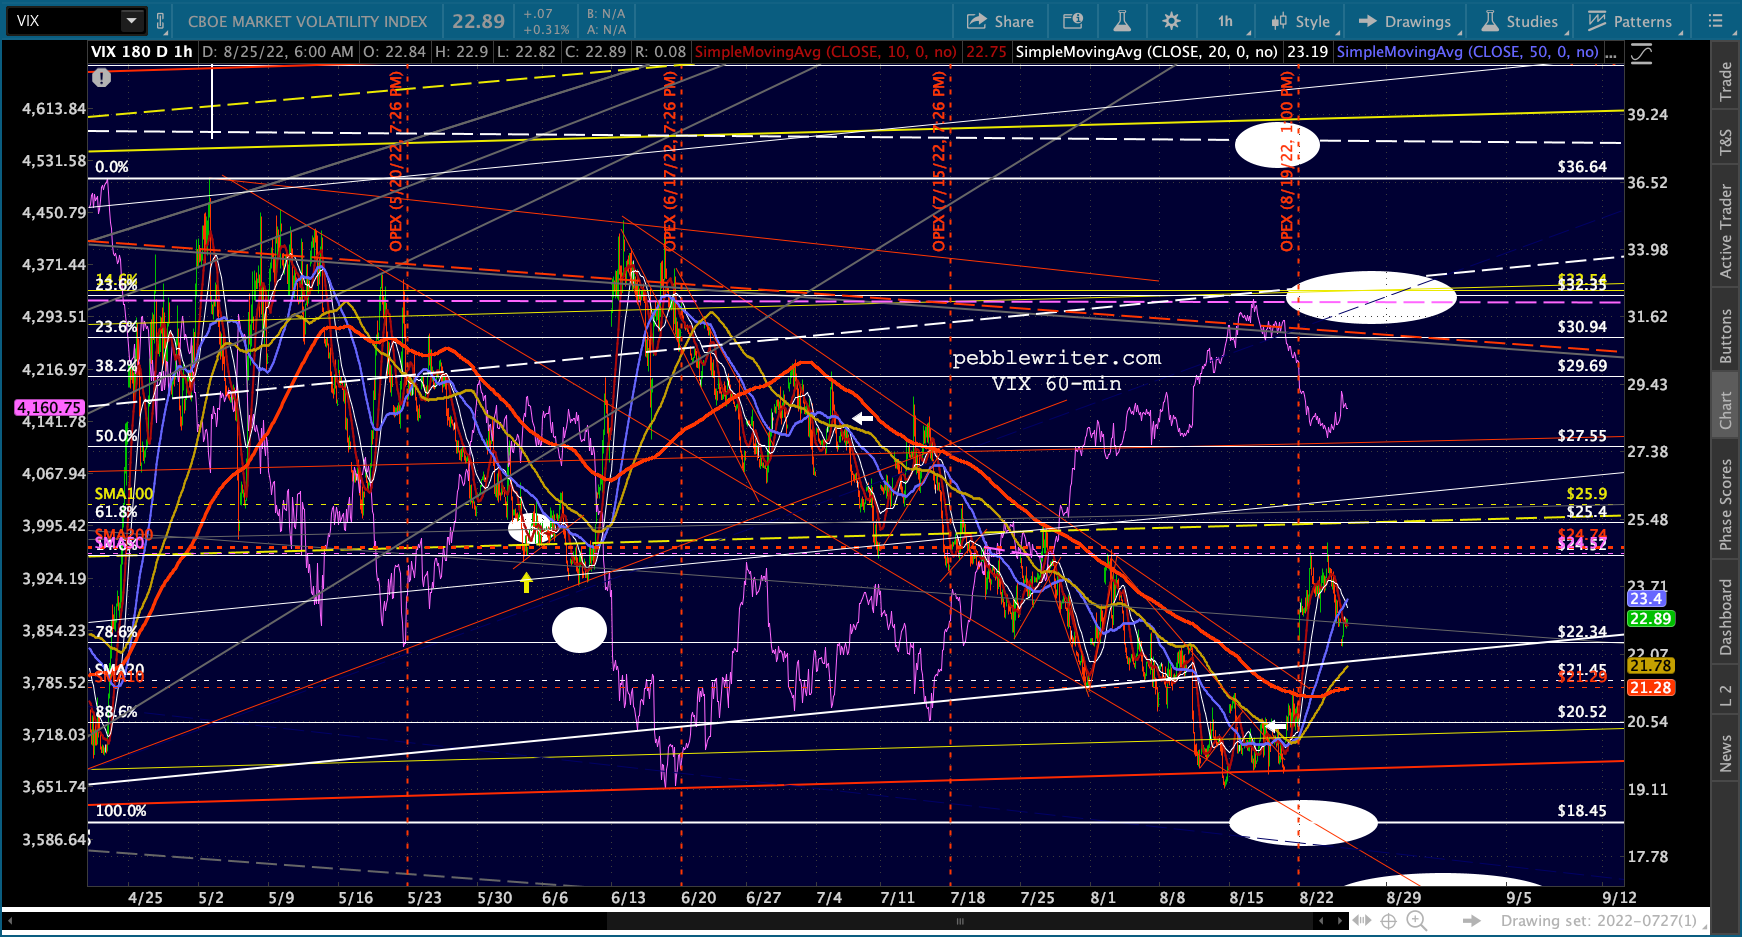
Task: Click the horizontal time scrollbar thumb
Action: click(960, 921)
